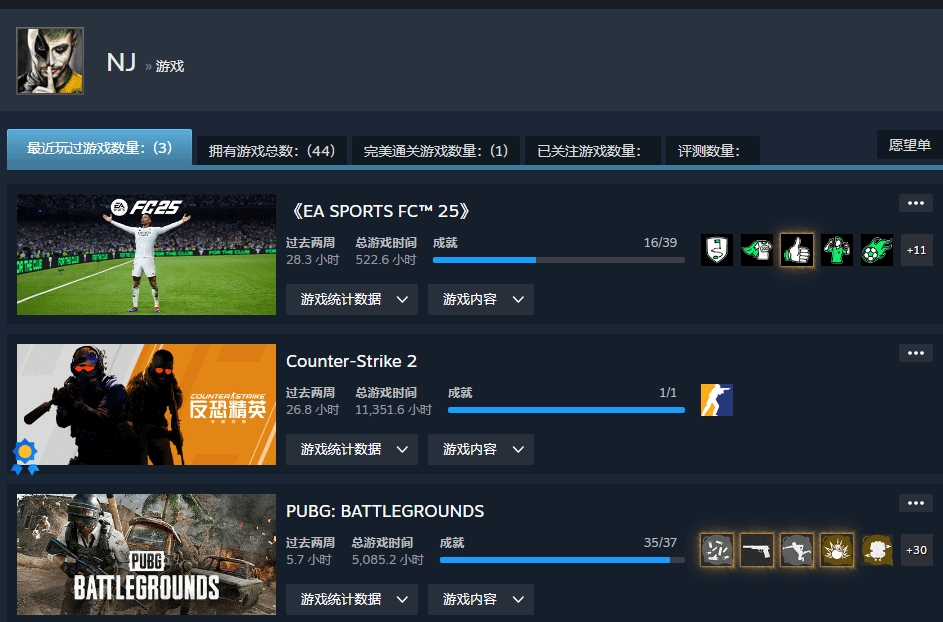Click the 16/39 achievement count

tap(660, 242)
